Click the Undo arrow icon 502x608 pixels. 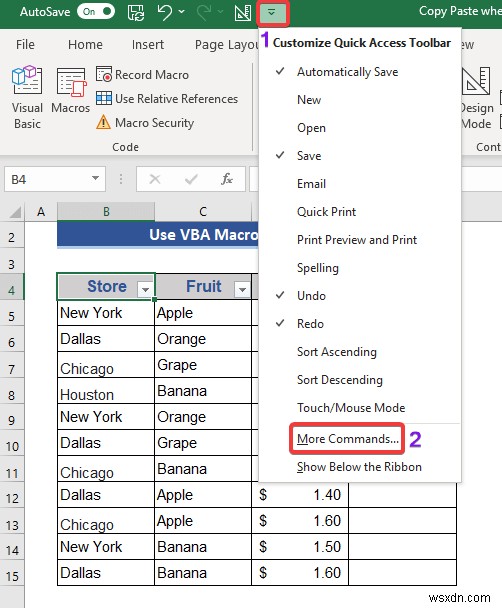coord(165,12)
